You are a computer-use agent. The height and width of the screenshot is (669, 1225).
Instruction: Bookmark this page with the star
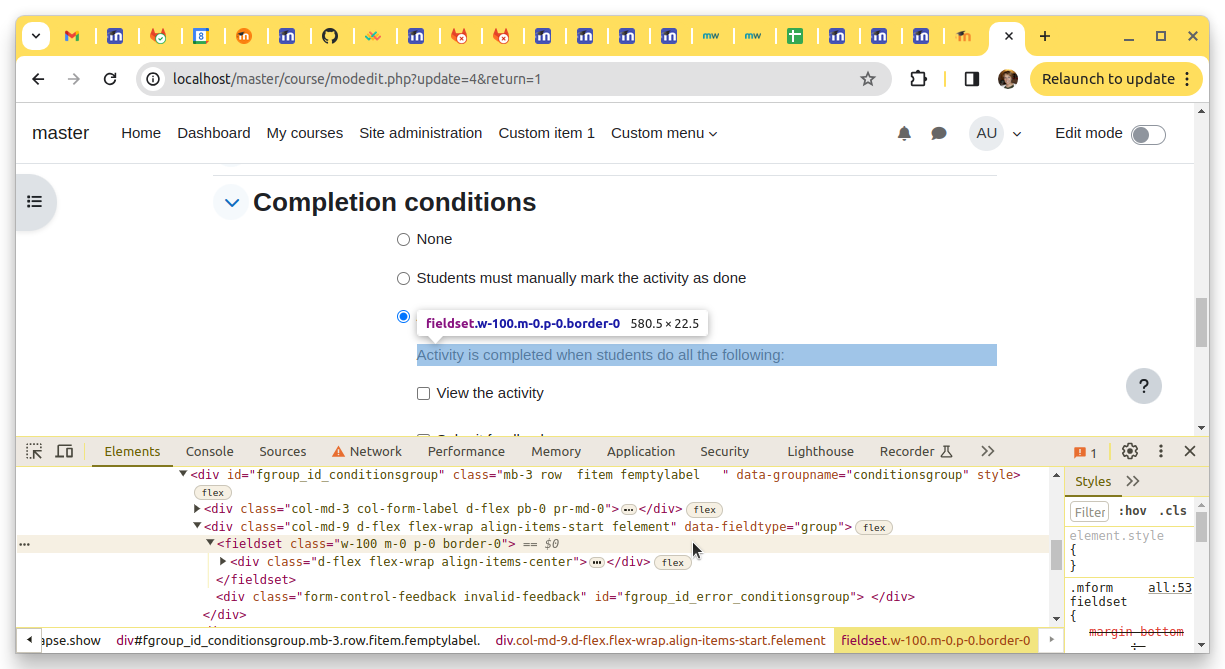point(868,79)
